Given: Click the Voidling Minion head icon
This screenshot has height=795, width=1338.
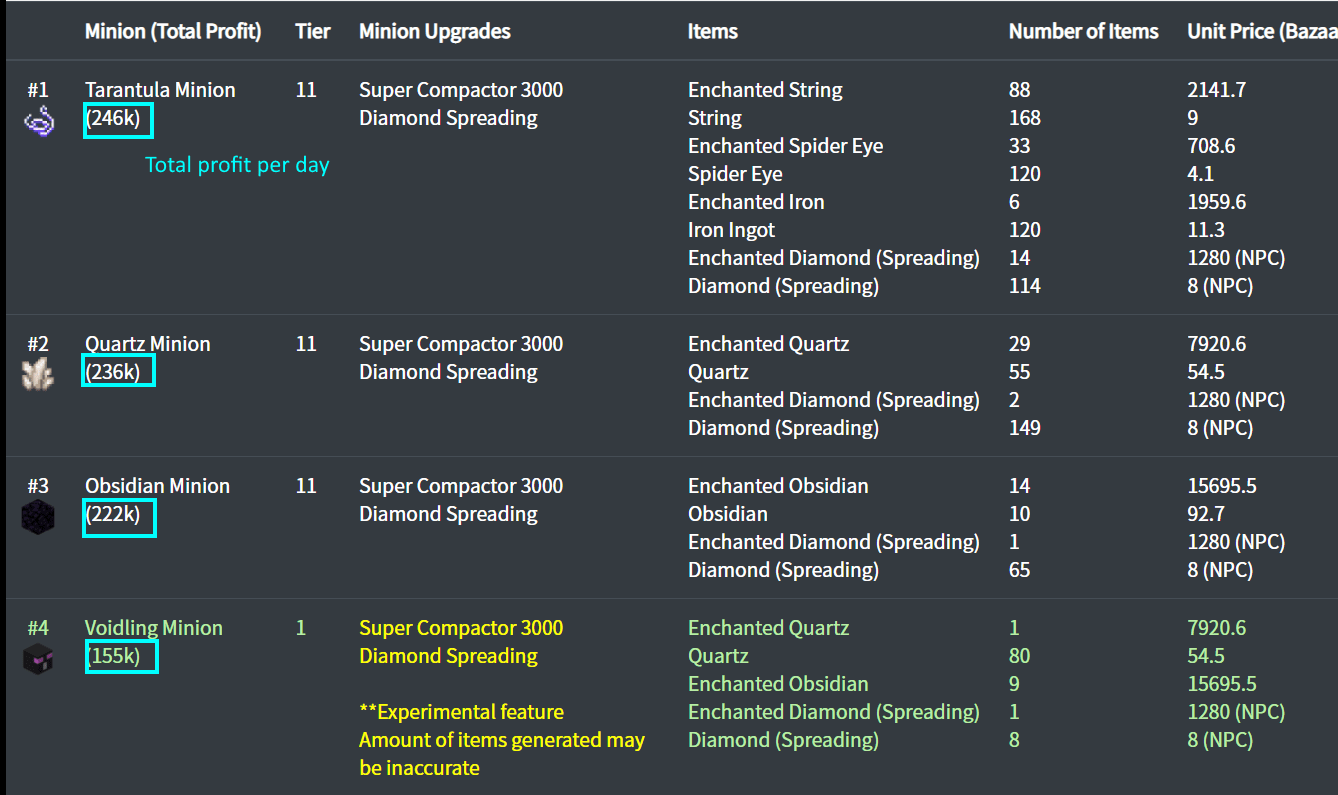Looking at the screenshot, I should pos(38,659).
